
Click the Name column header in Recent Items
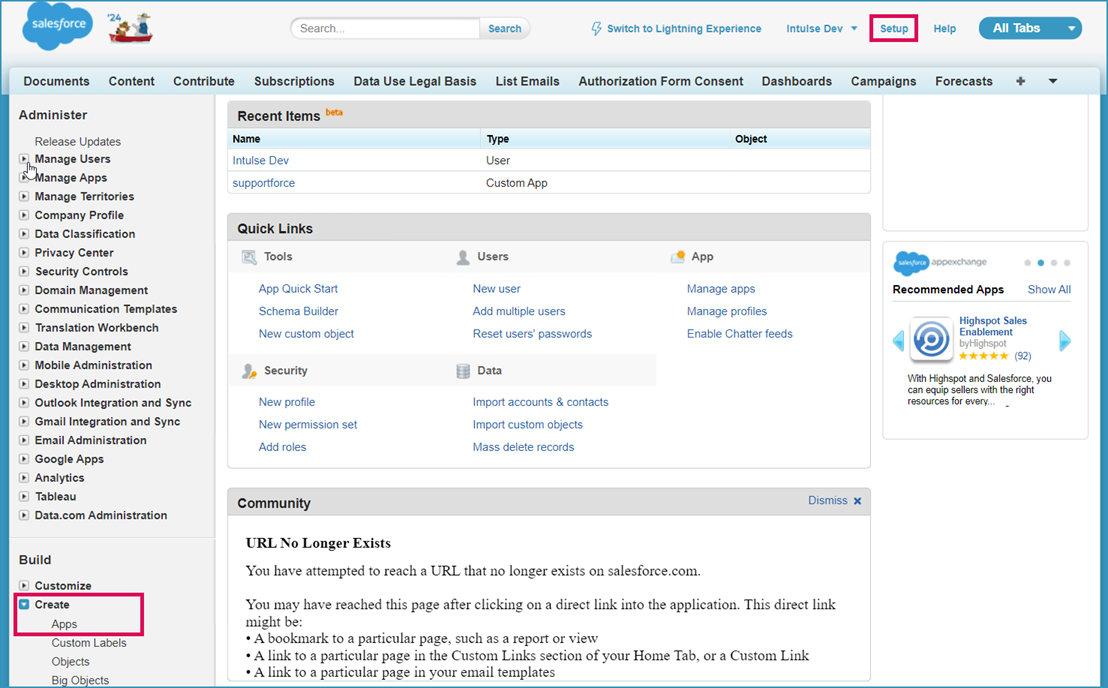tap(247, 139)
